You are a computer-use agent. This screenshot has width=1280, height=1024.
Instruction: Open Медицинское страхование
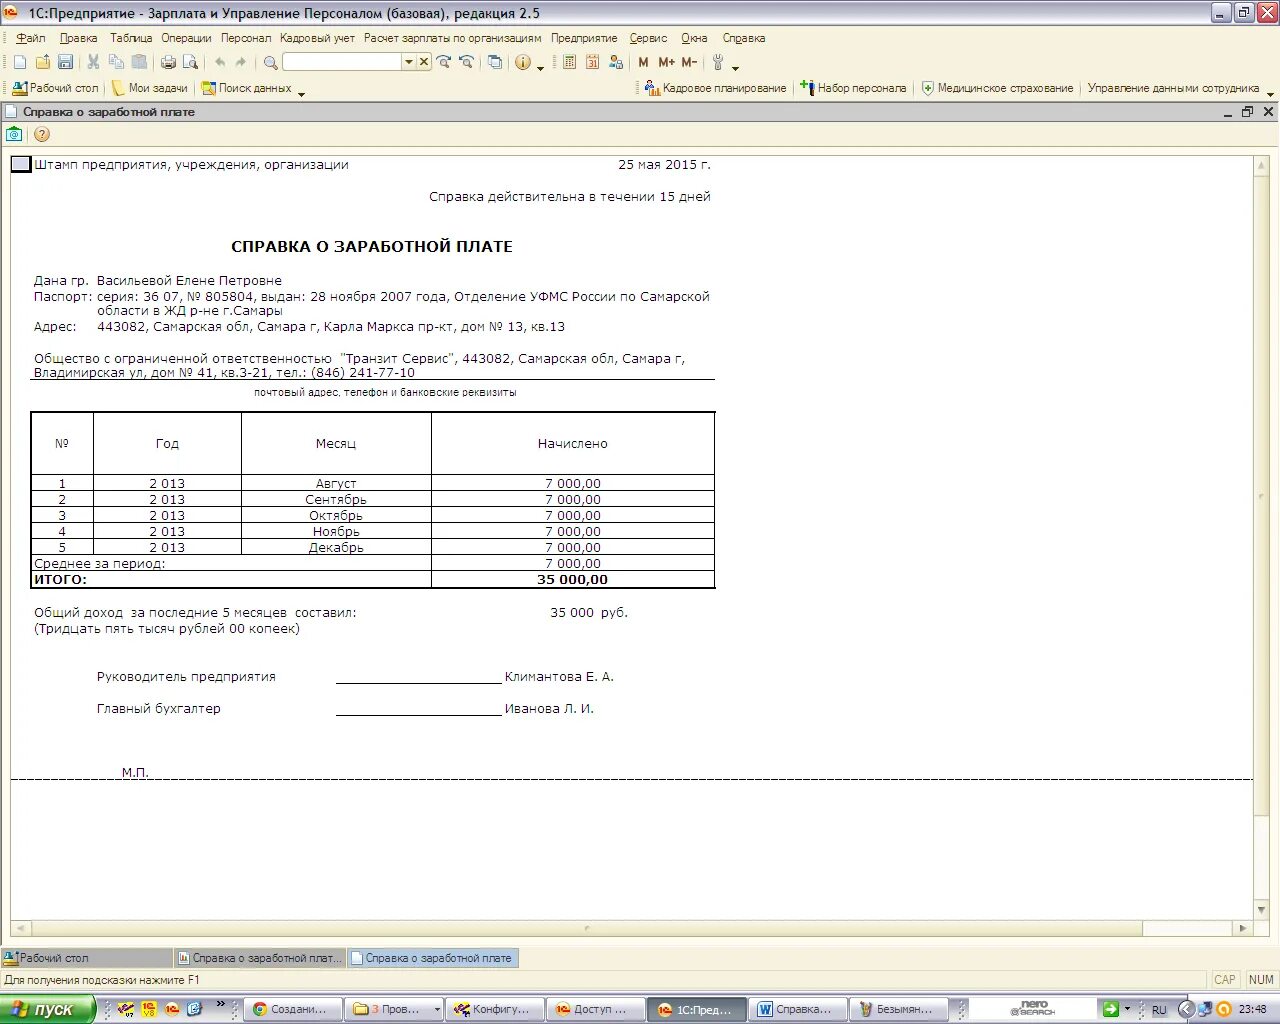point(997,88)
